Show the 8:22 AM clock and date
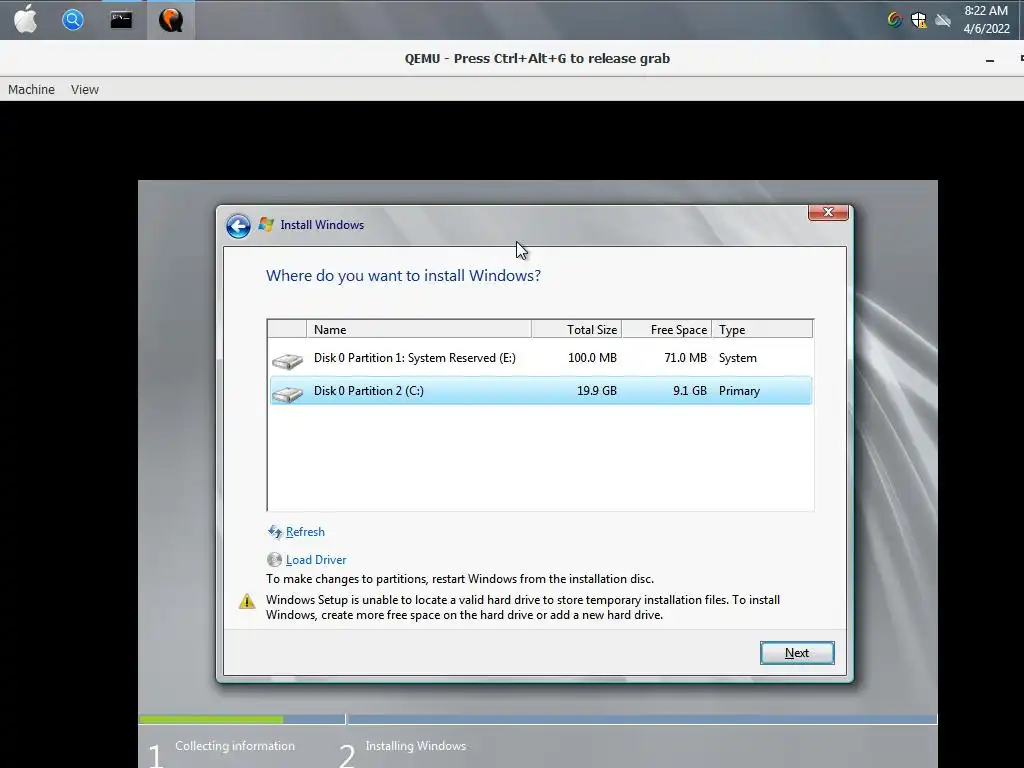The image size is (1024, 768). tap(986, 20)
